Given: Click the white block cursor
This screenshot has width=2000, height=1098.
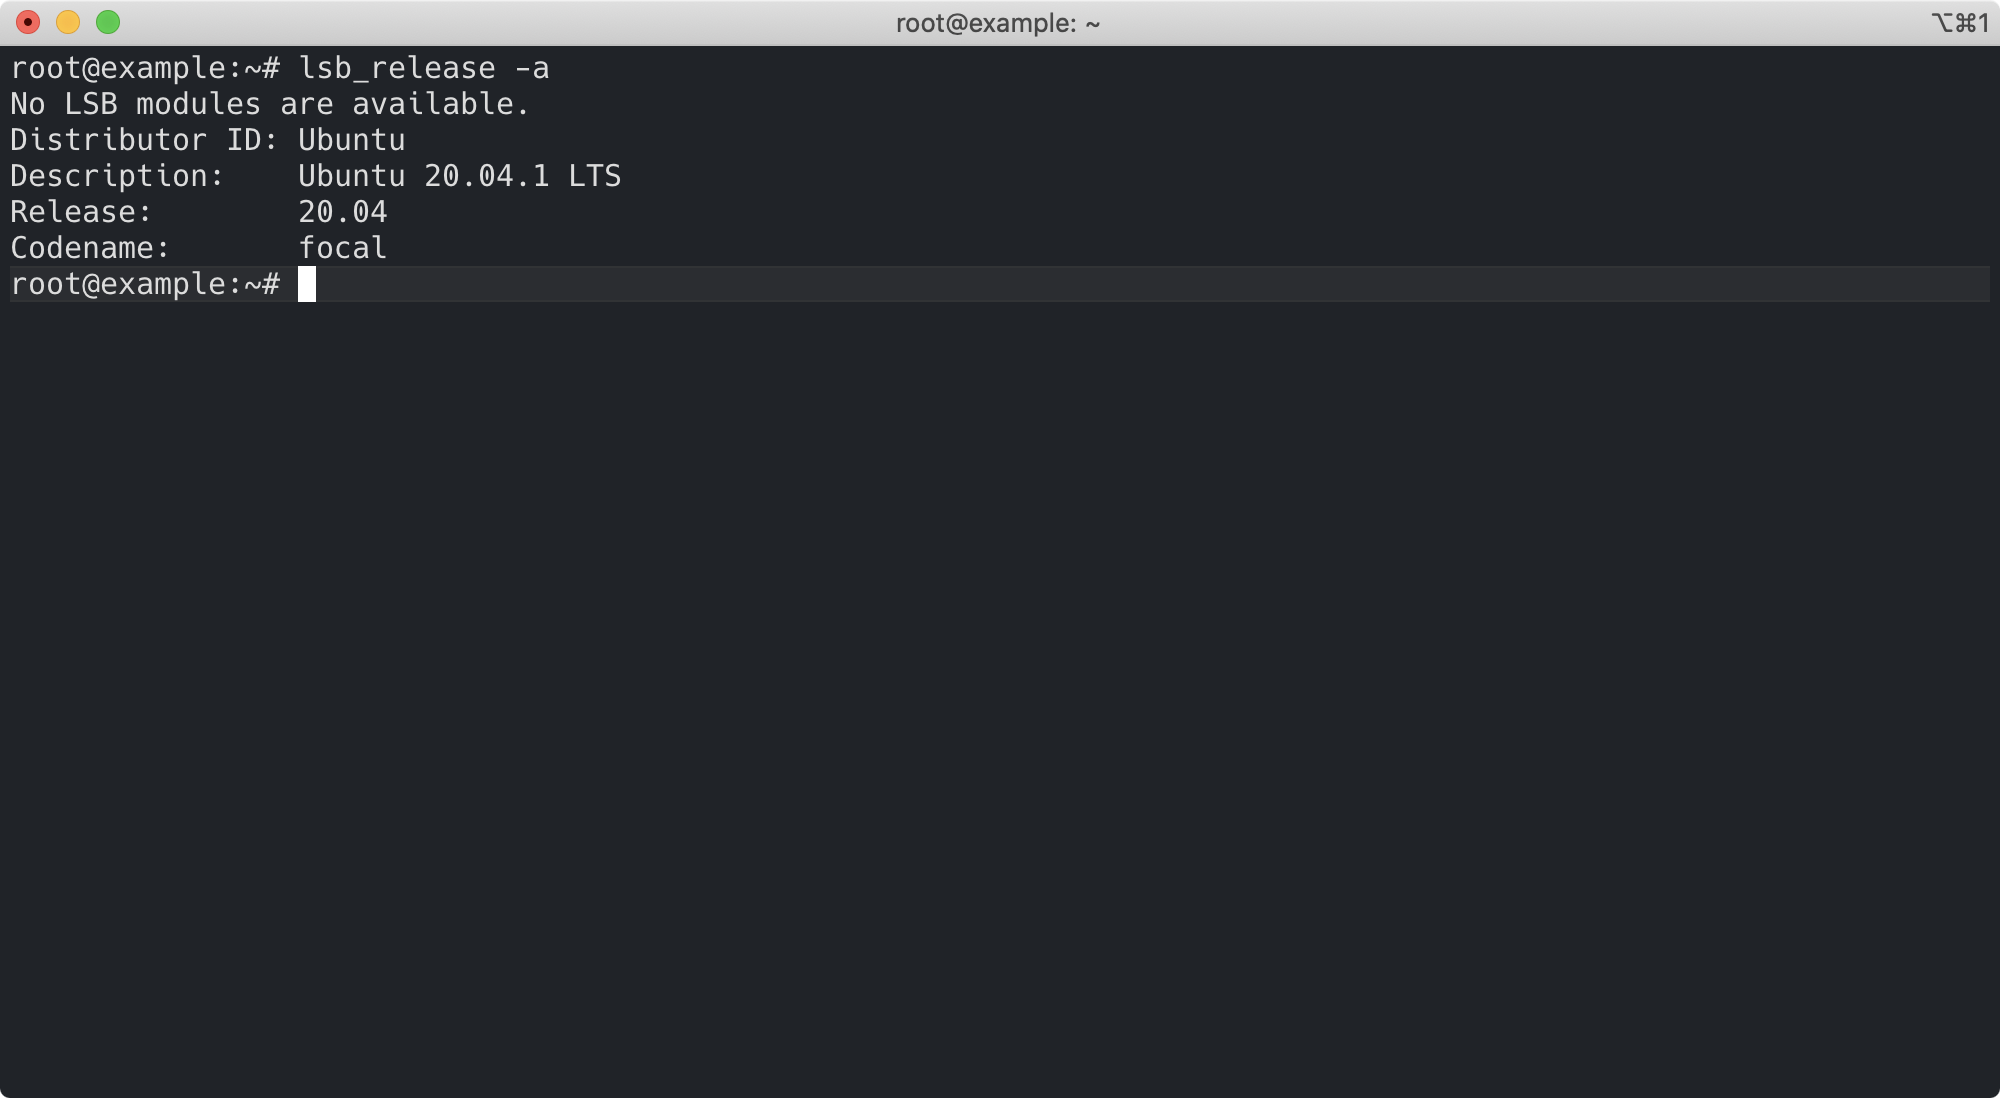Looking at the screenshot, I should tap(307, 284).
